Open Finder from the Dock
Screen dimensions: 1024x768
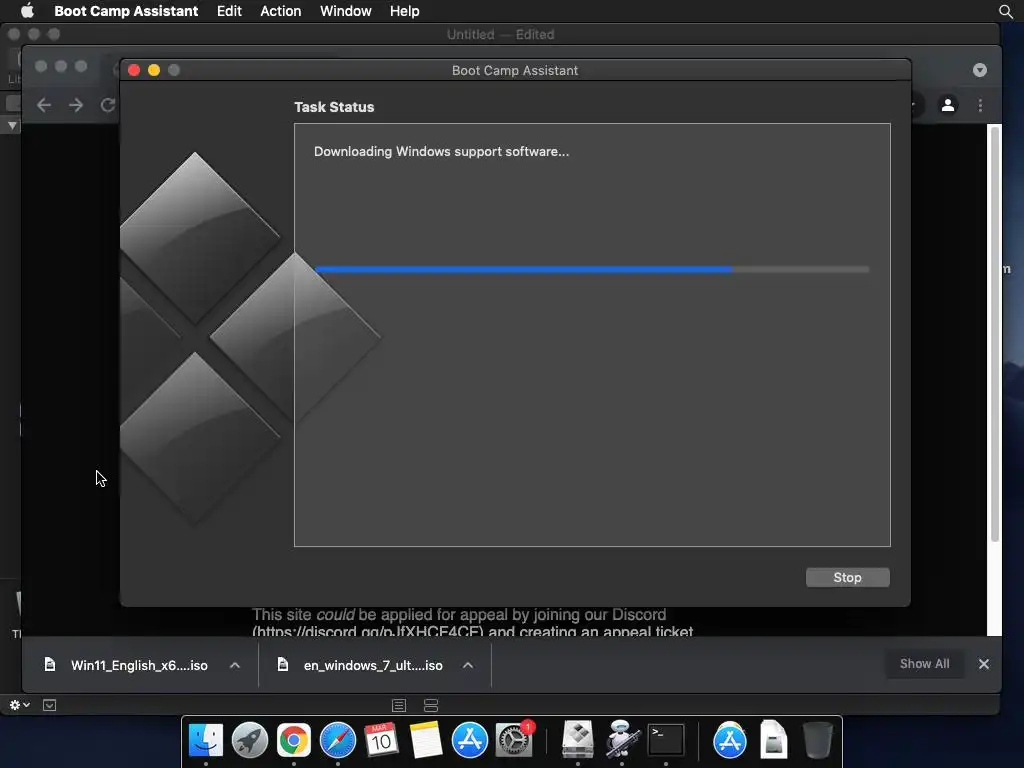point(206,740)
